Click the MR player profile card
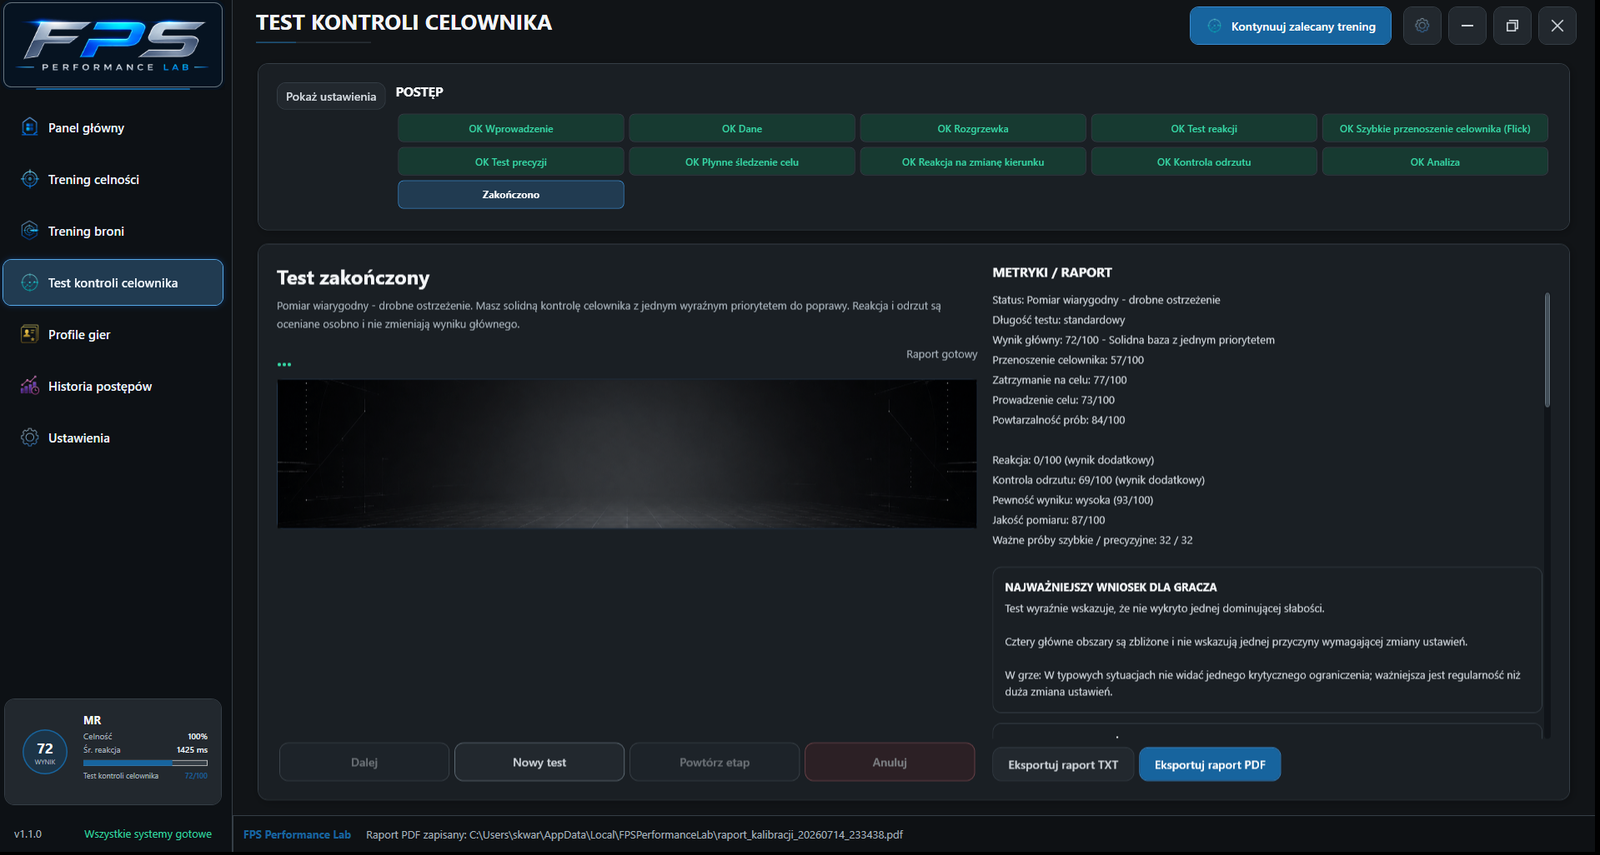1600x855 pixels. (113, 751)
